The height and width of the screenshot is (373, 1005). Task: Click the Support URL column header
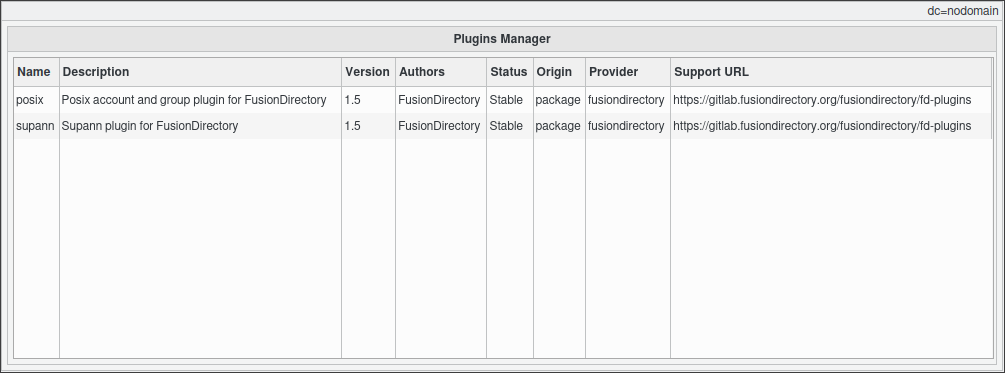pyautogui.click(x=831, y=72)
